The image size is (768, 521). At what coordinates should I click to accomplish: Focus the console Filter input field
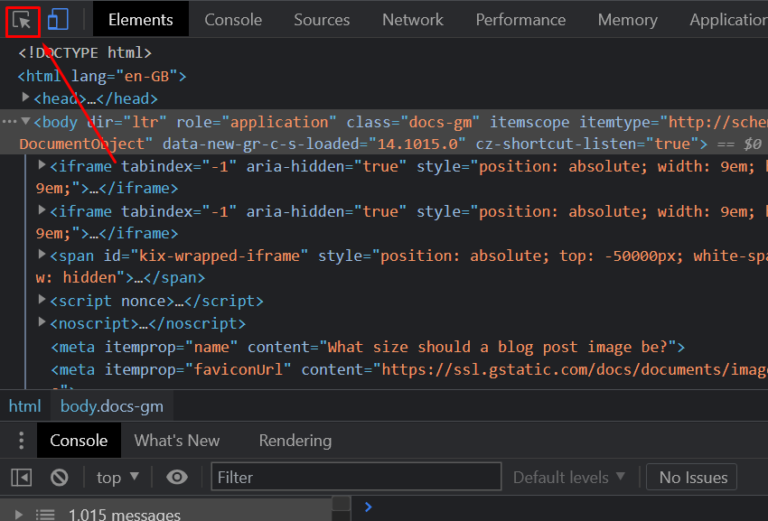355,477
